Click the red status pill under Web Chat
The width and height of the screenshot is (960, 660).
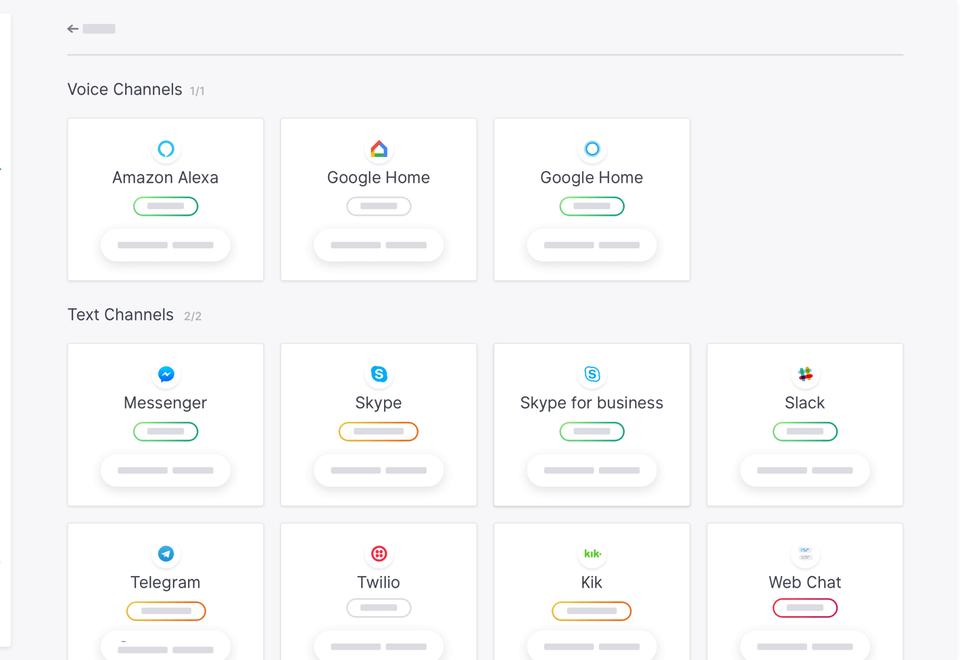pos(805,608)
